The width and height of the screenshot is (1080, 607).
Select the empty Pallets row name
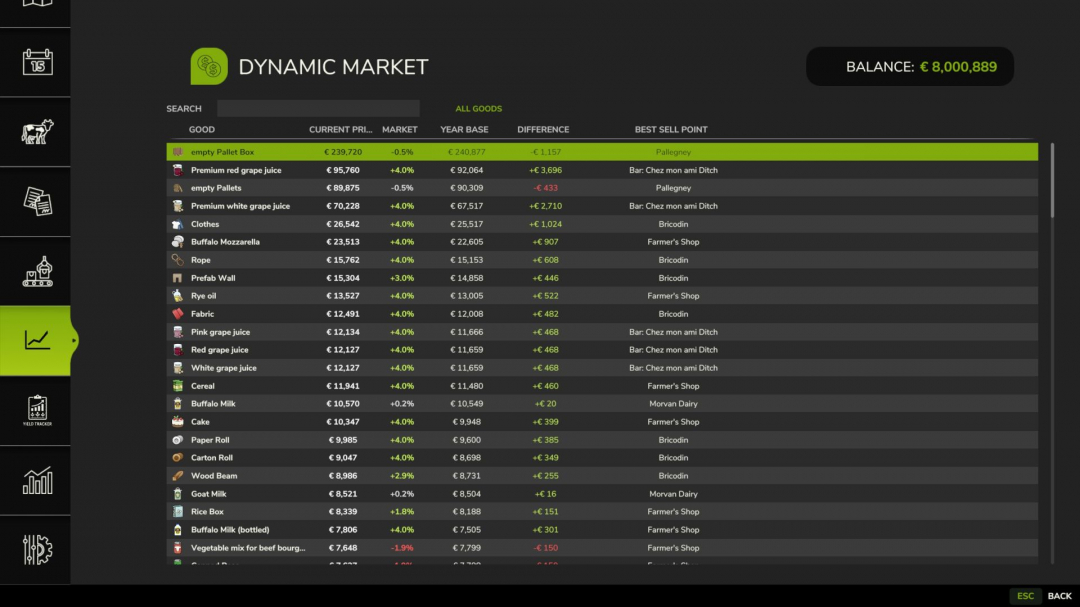pyautogui.click(x=216, y=188)
